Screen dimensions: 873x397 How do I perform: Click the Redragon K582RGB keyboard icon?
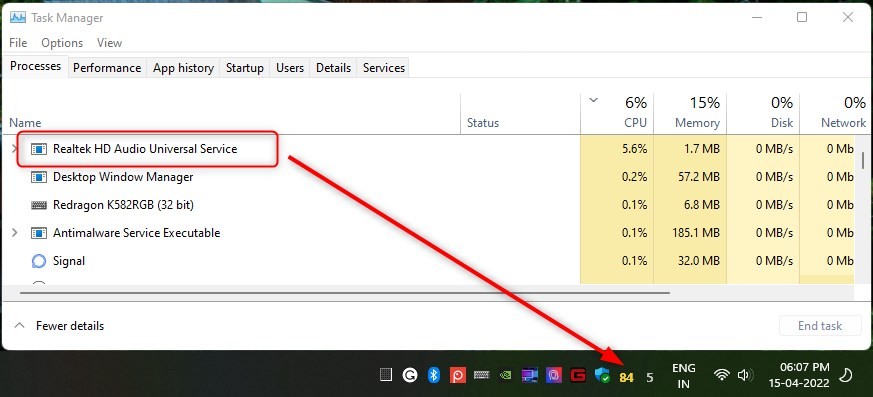(x=38, y=205)
